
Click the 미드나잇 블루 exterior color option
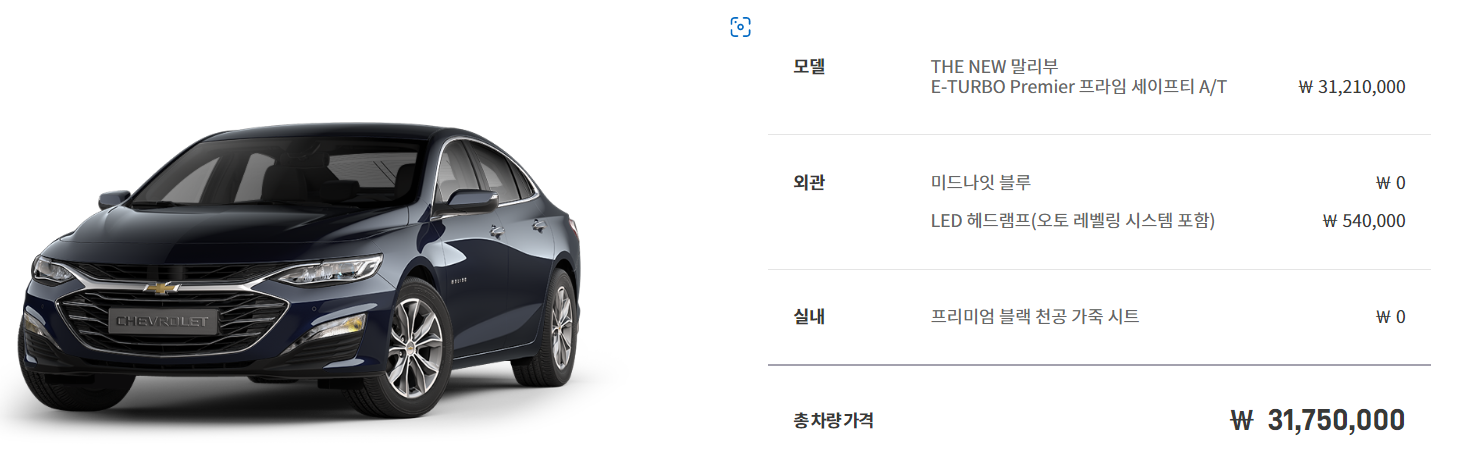[x=980, y=183]
